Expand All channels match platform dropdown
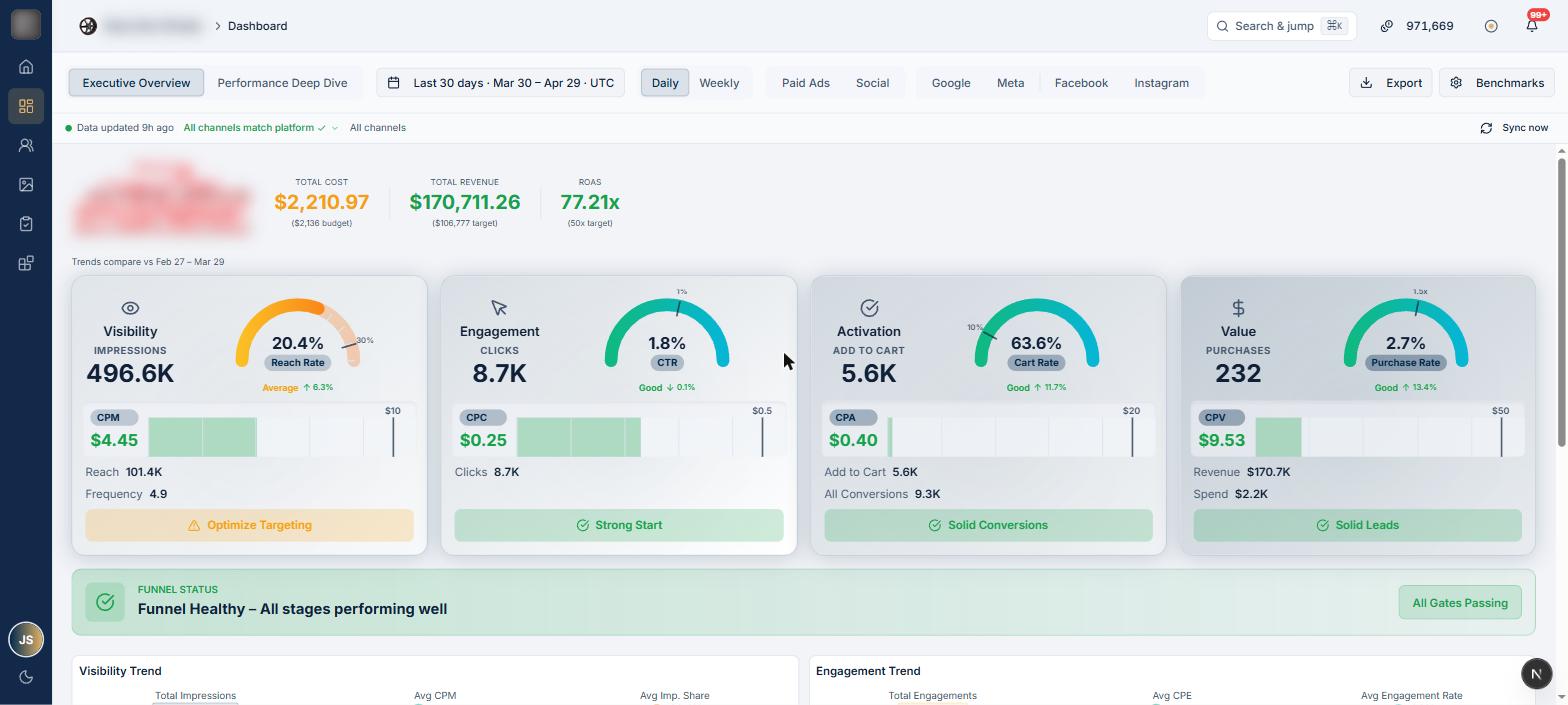This screenshot has width=1568, height=705. [x=260, y=128]
